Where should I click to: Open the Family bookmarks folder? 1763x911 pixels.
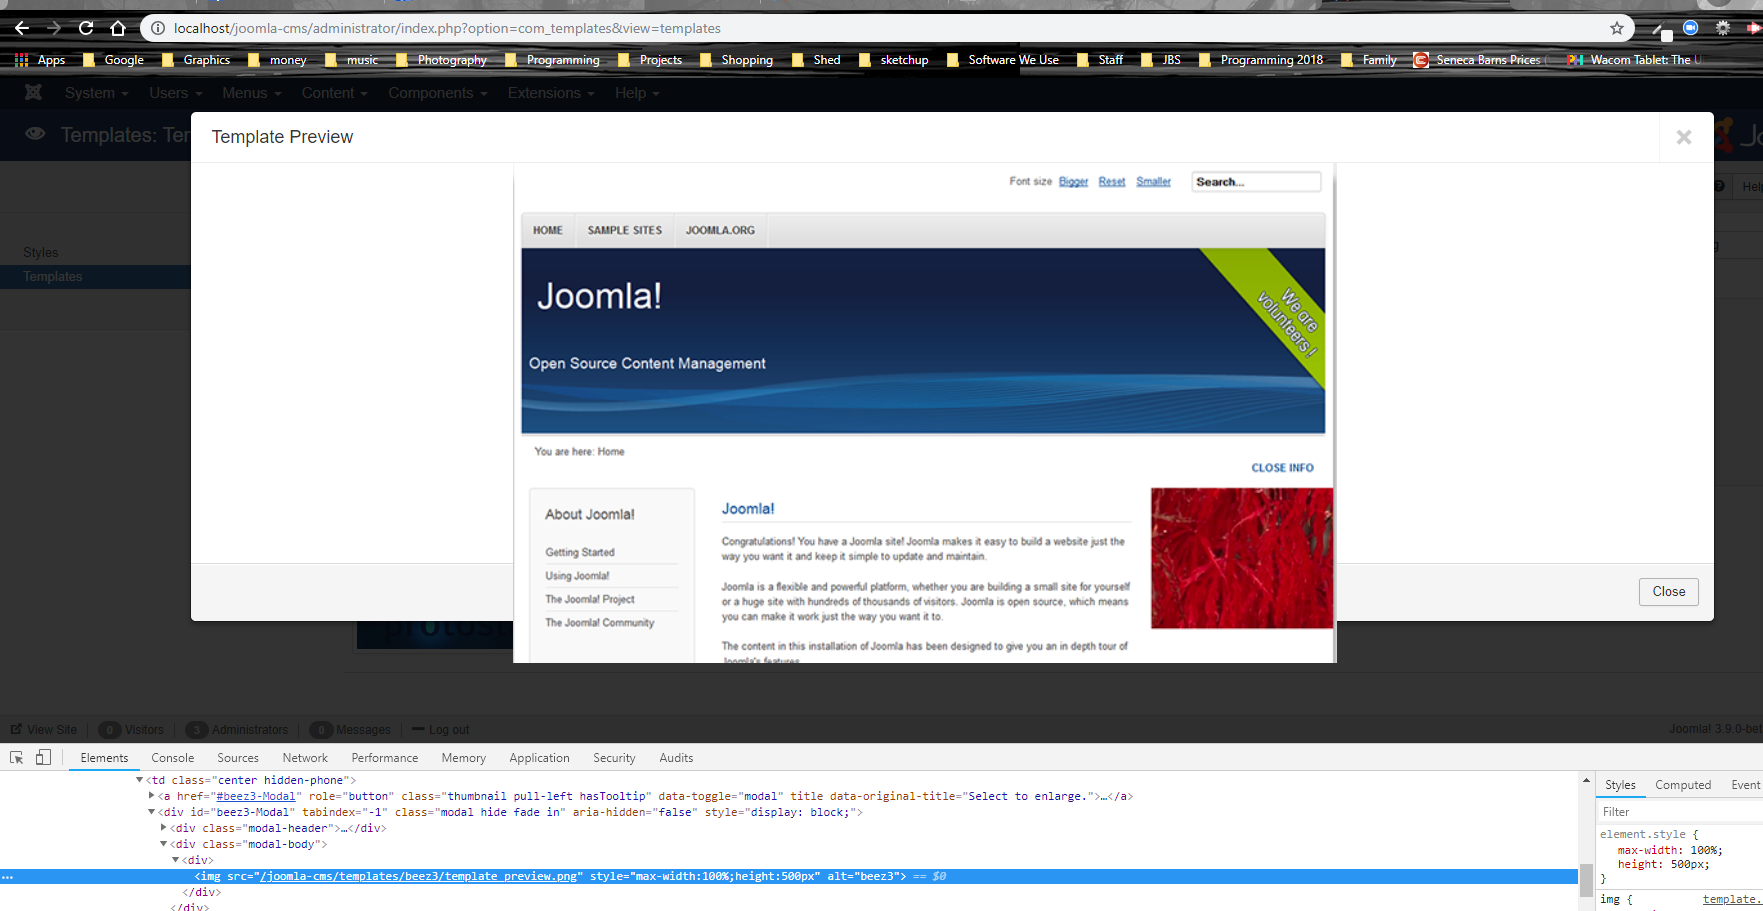(1369, 60)
